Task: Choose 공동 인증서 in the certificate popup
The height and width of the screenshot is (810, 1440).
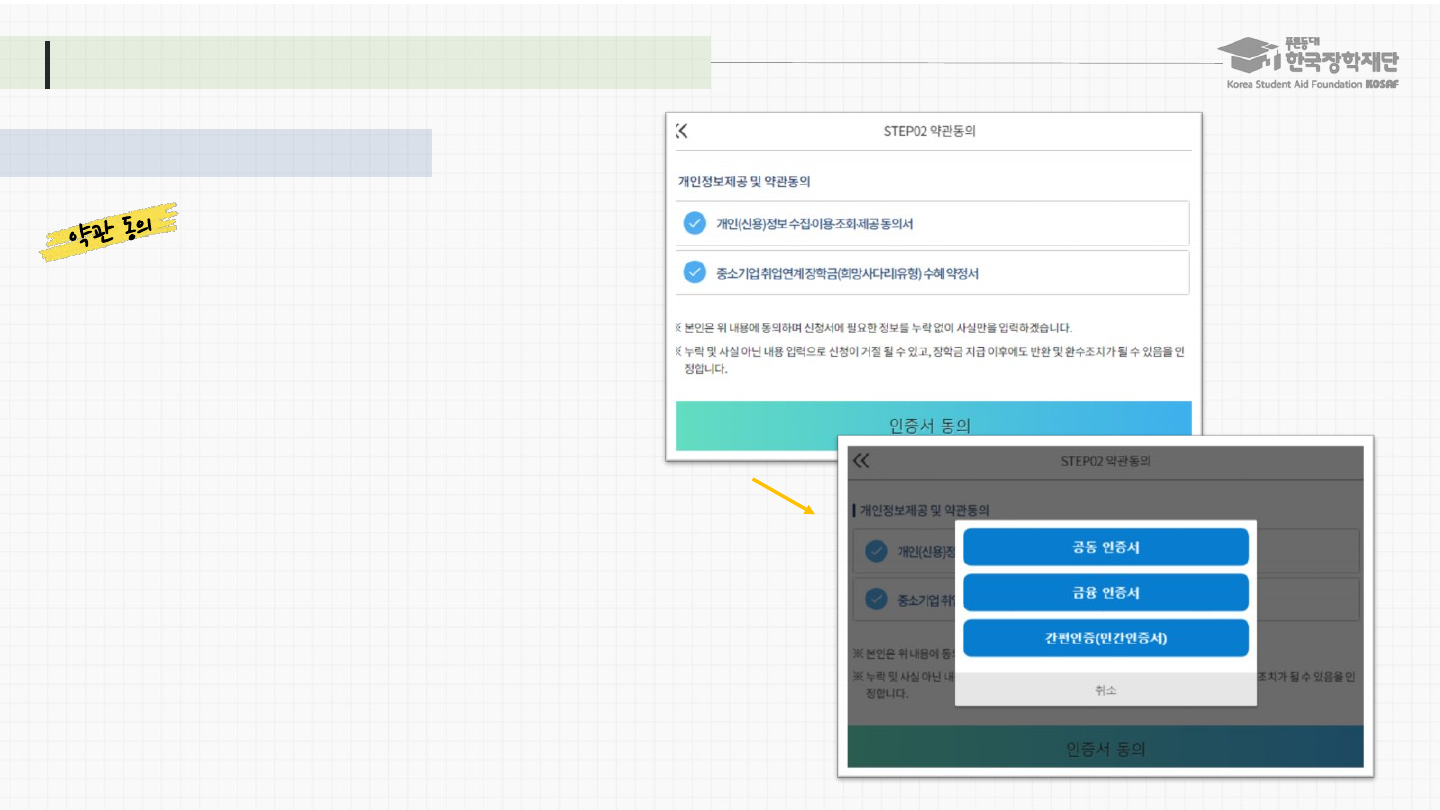Action: [1105, 547]
